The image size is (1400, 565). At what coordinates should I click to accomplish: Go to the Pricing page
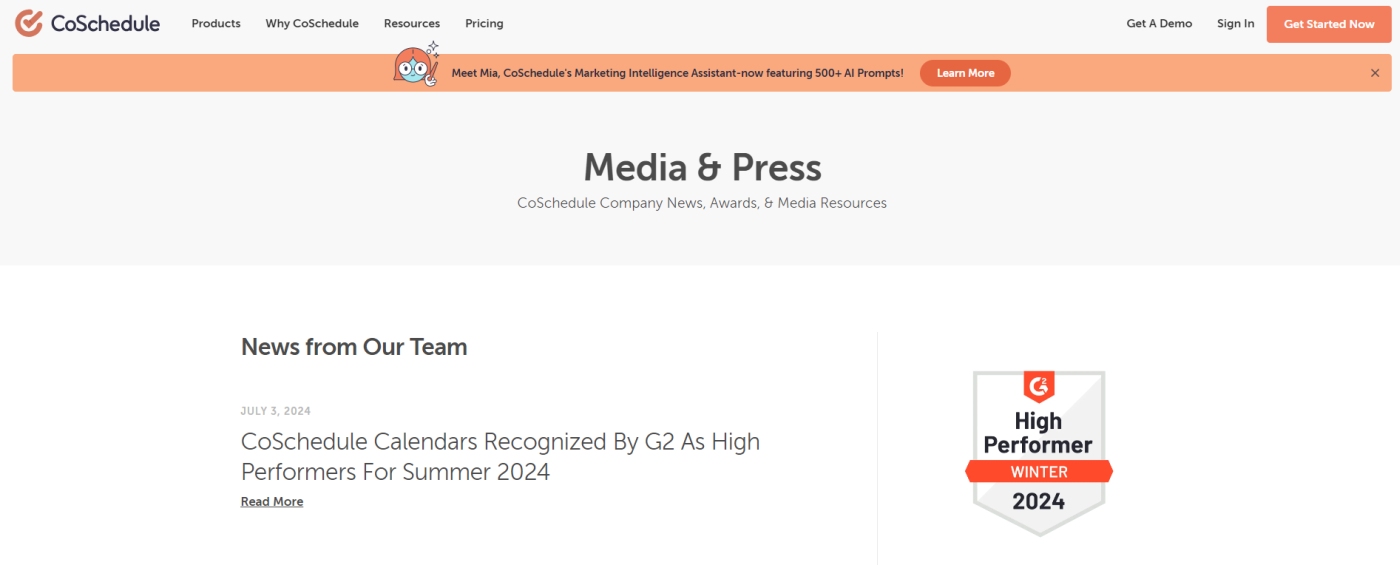point(484,23)
